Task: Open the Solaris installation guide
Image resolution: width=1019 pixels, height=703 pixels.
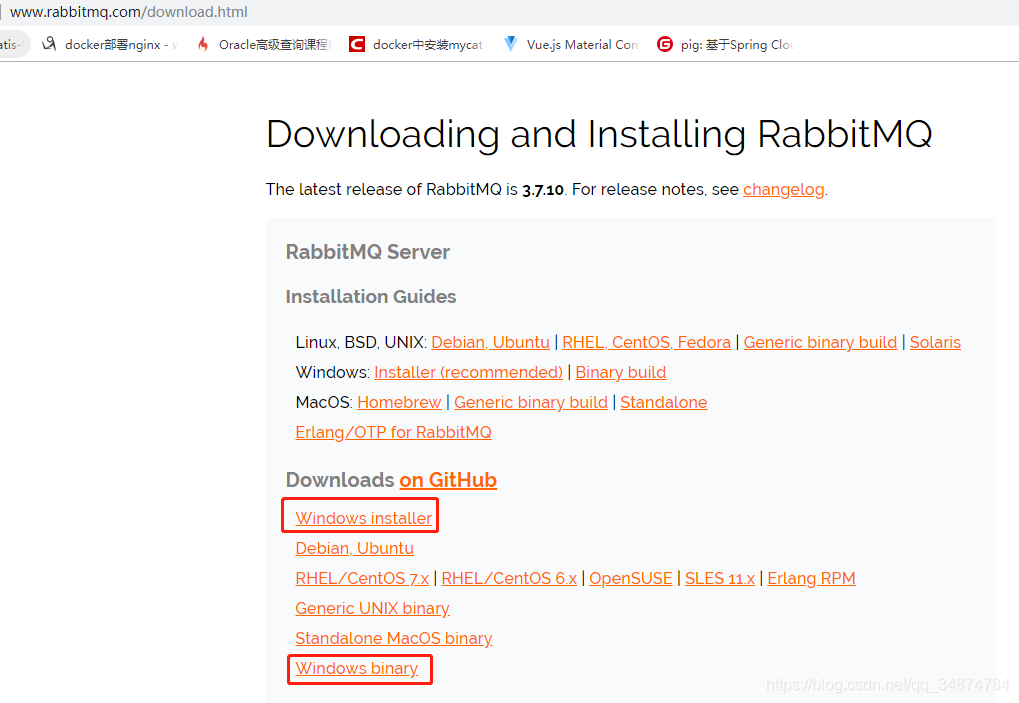Action: point(935,342)
